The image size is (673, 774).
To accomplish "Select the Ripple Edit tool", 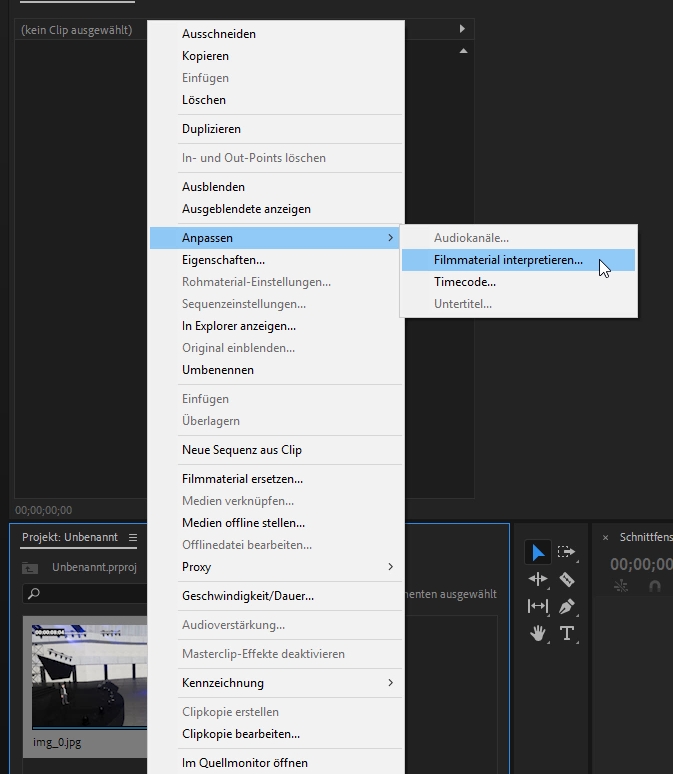I will [x=538, y=579].
